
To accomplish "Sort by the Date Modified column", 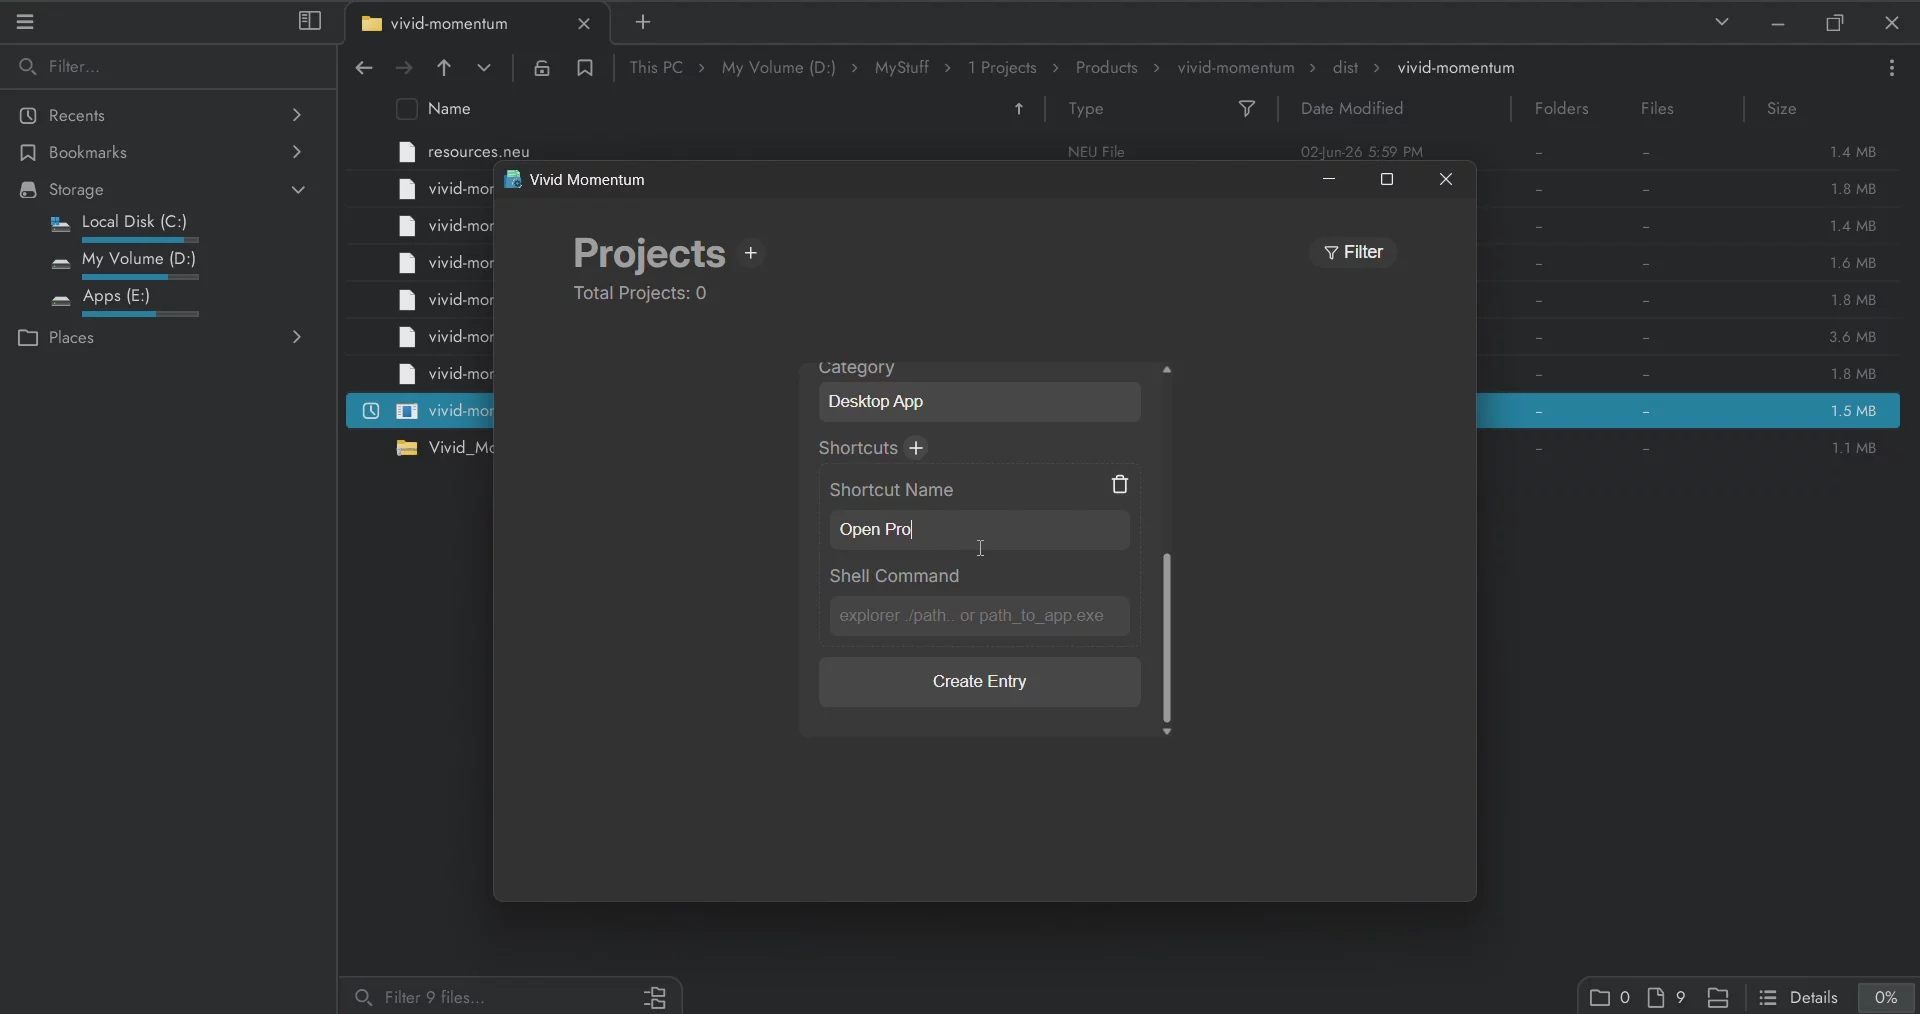I will [x=1353, y=109].
